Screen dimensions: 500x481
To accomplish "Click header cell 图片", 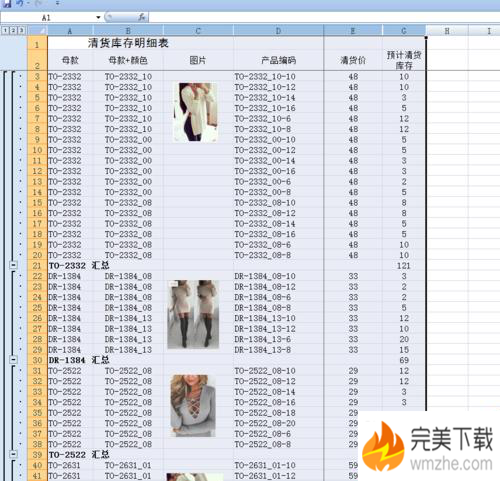I will [198, 60].
